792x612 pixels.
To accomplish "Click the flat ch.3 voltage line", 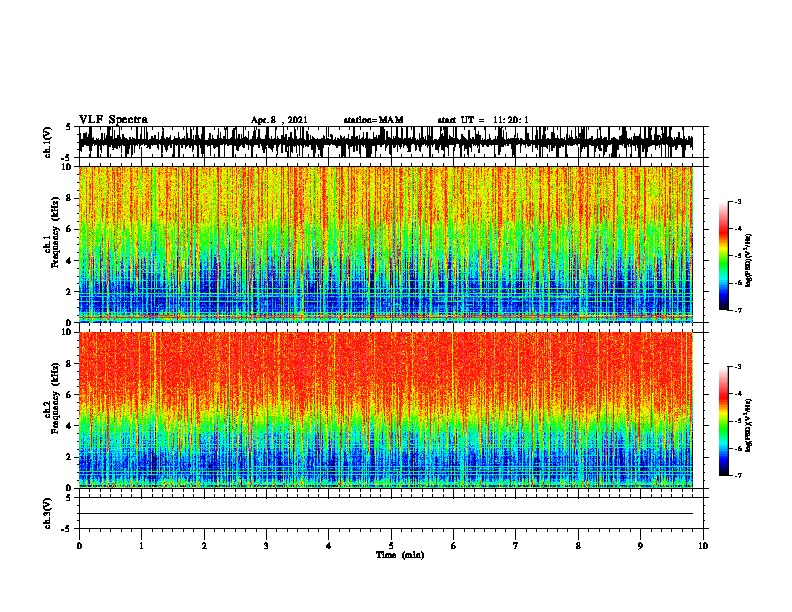I will (386, 514).
